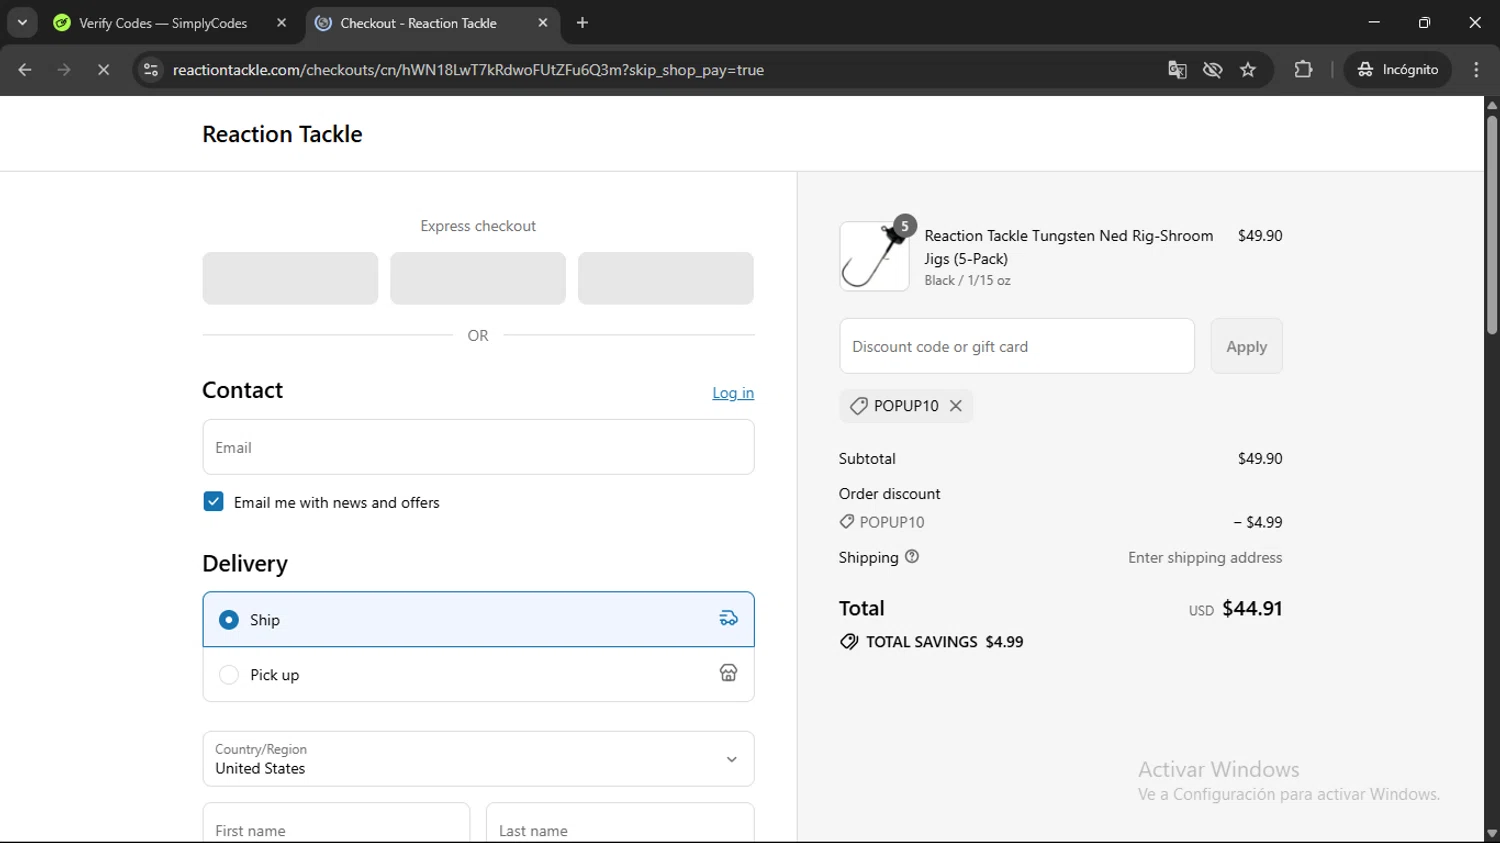
Task: Click the Black / 1/15 oz variant text
Action: click(967, 281)
